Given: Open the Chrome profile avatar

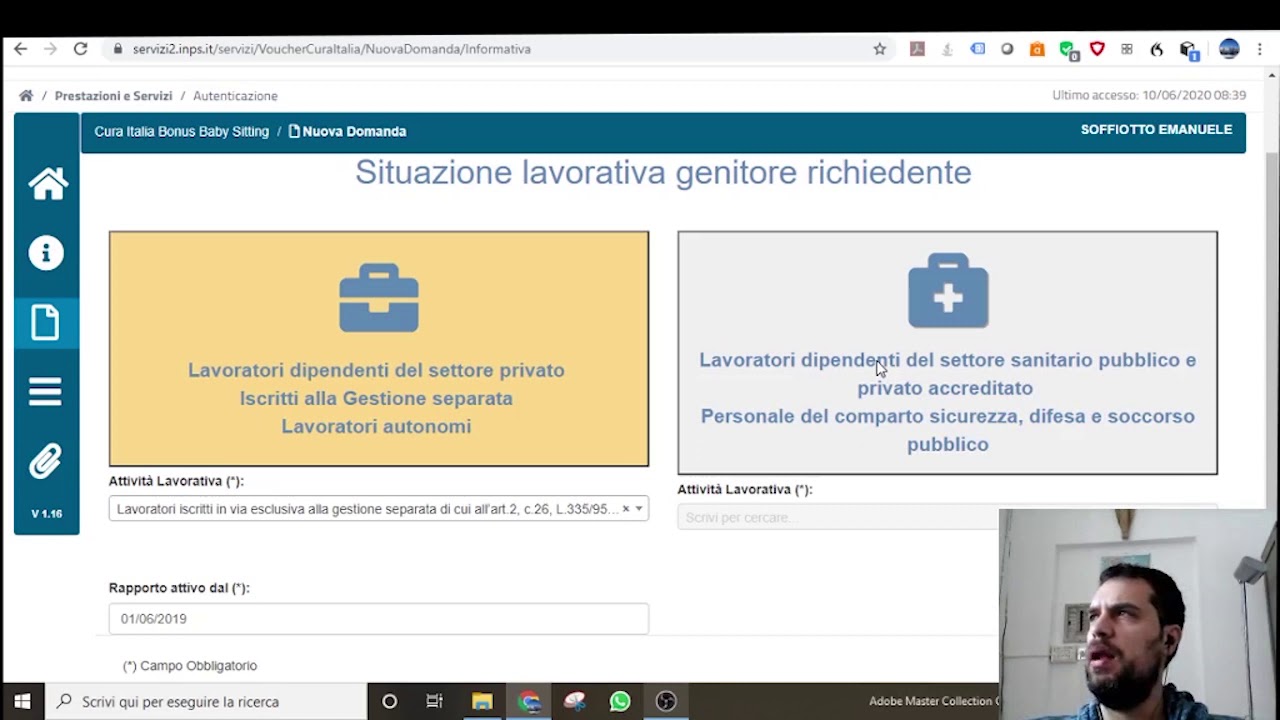Looking at the screenshot, I should (x=1229, y=49).
